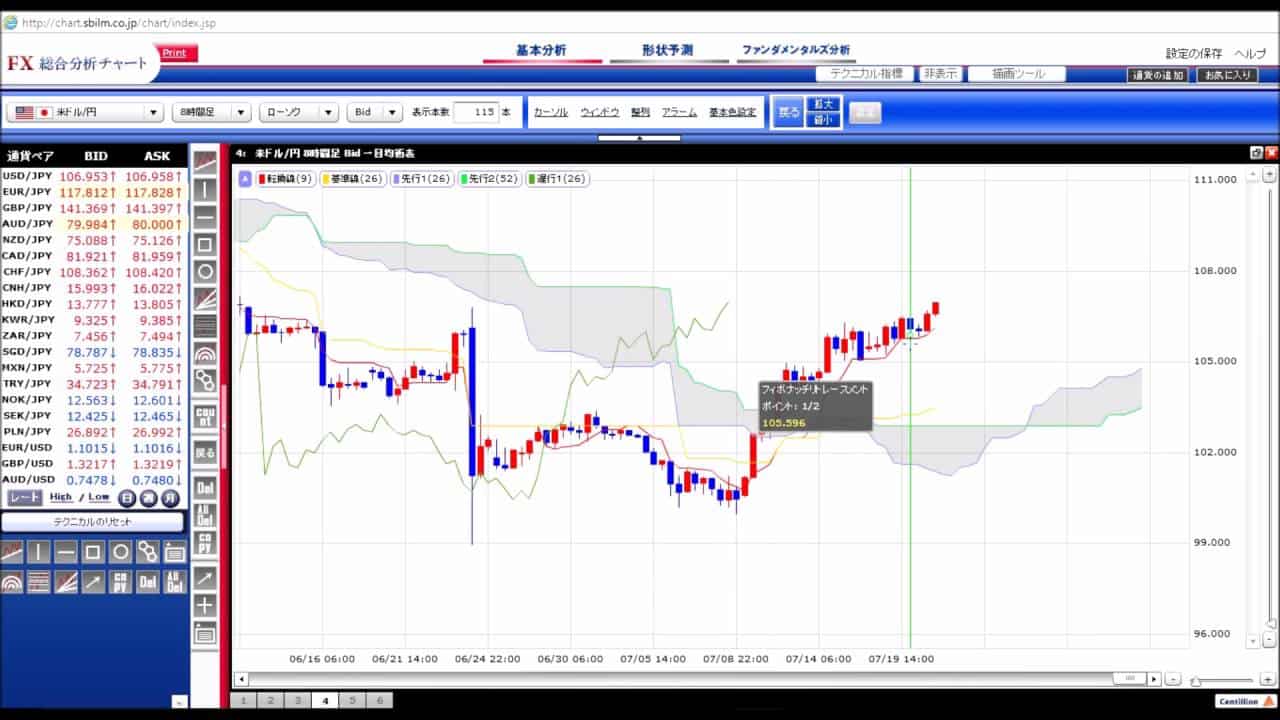This screenshot has height=720, width=1280.
Task: Click the 'count' tool icon
Action: tap(205, 416)
